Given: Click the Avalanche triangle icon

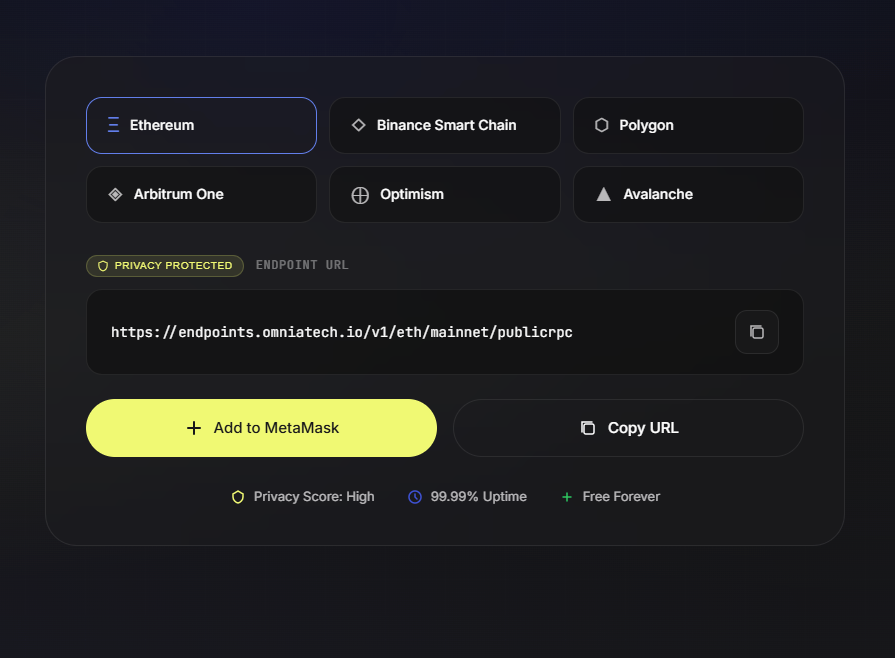Looking at the screenshot, I should pyautogui.click(x=604, y=195).
